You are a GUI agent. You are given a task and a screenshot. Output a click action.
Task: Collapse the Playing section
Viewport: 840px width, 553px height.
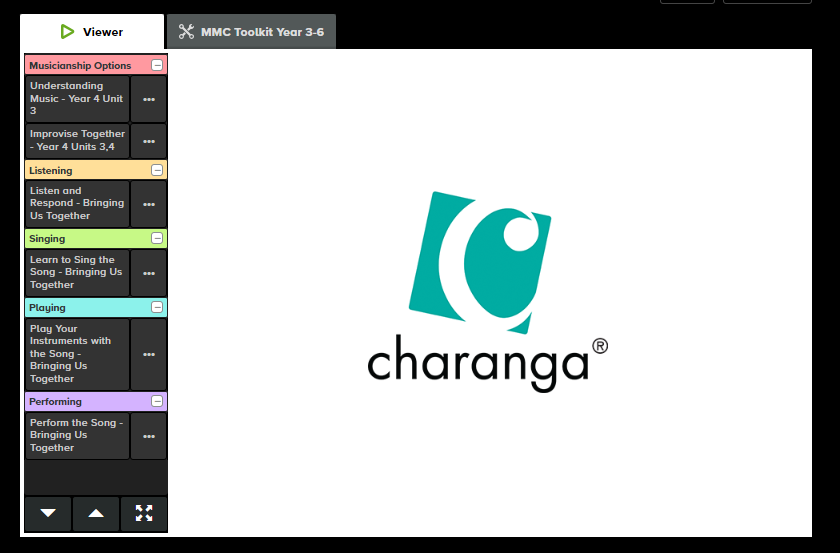point(157,308)
